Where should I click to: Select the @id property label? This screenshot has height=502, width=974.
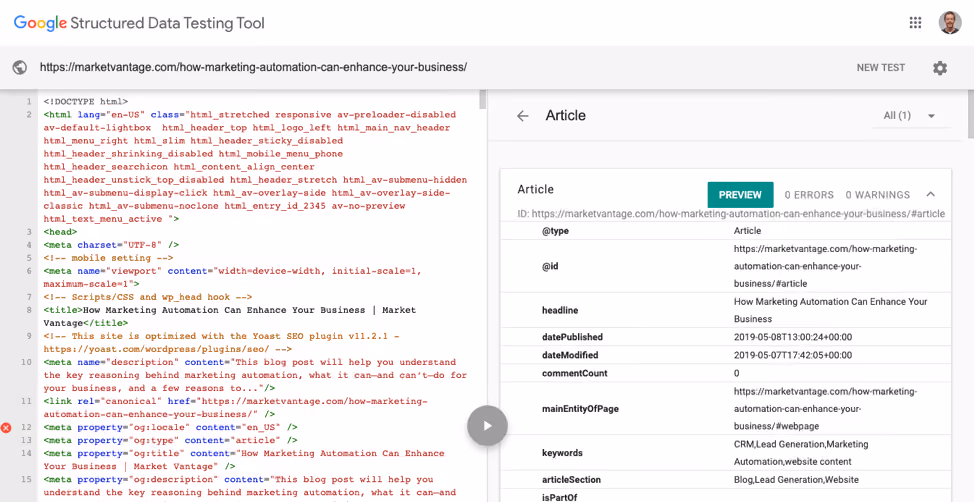pos(550,266)
